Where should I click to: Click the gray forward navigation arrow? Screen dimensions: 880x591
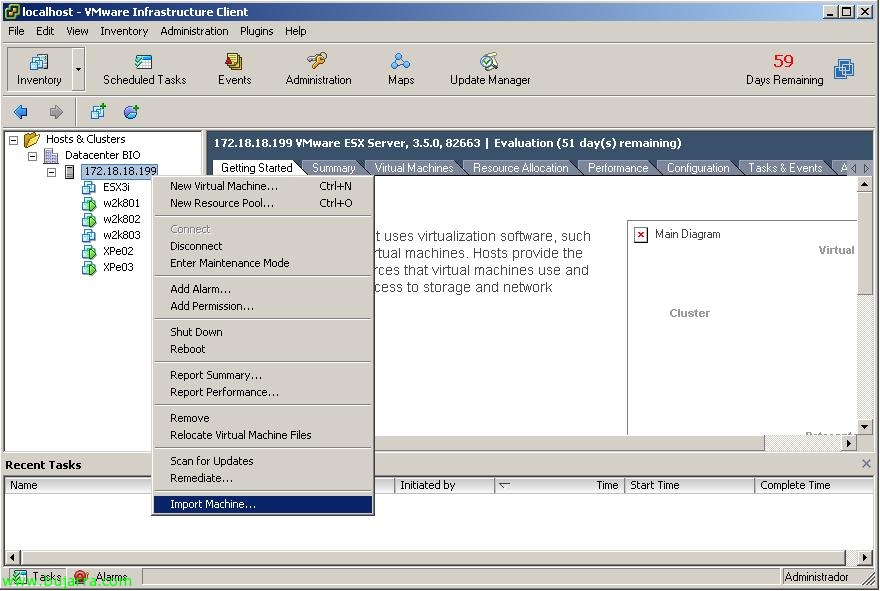pyautogui.click(x=56, y=112)
